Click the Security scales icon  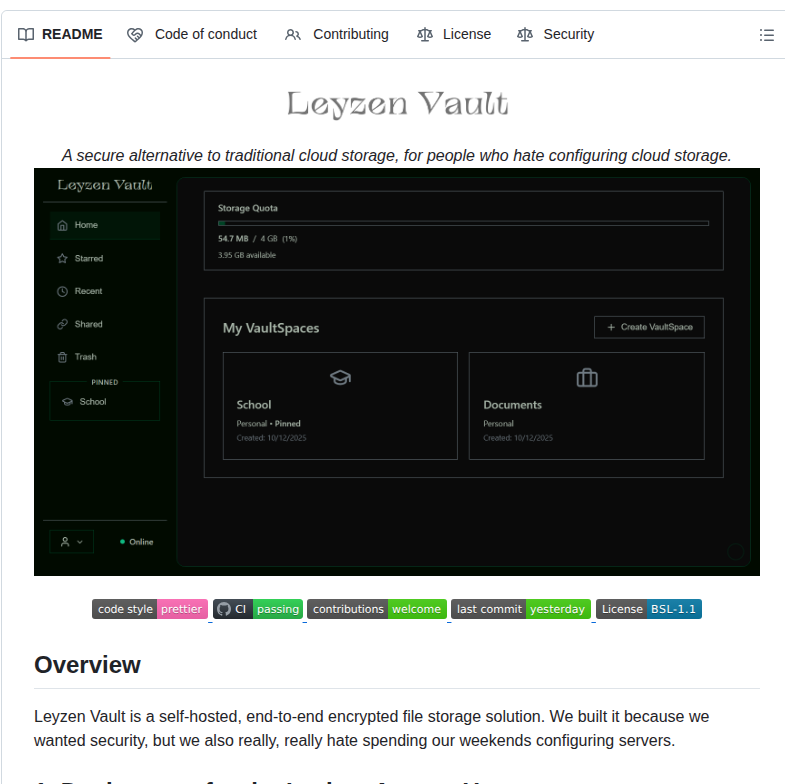[525, 35]
